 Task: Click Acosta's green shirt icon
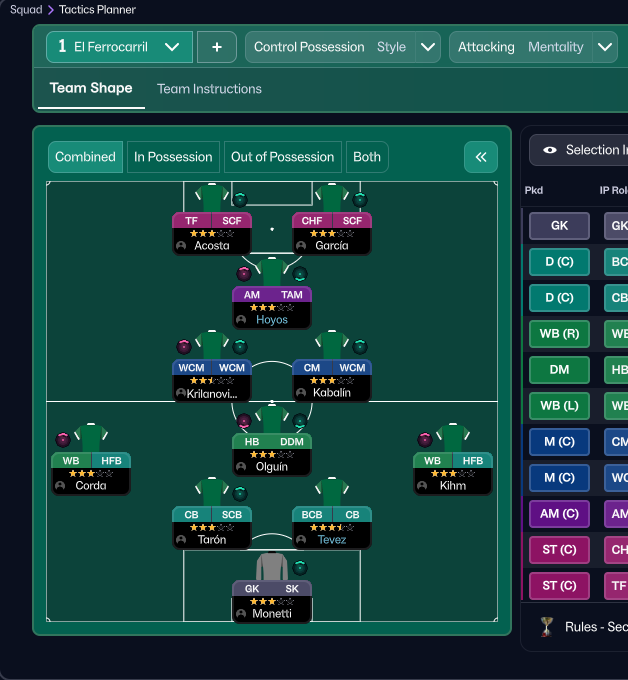pos(212,198)
